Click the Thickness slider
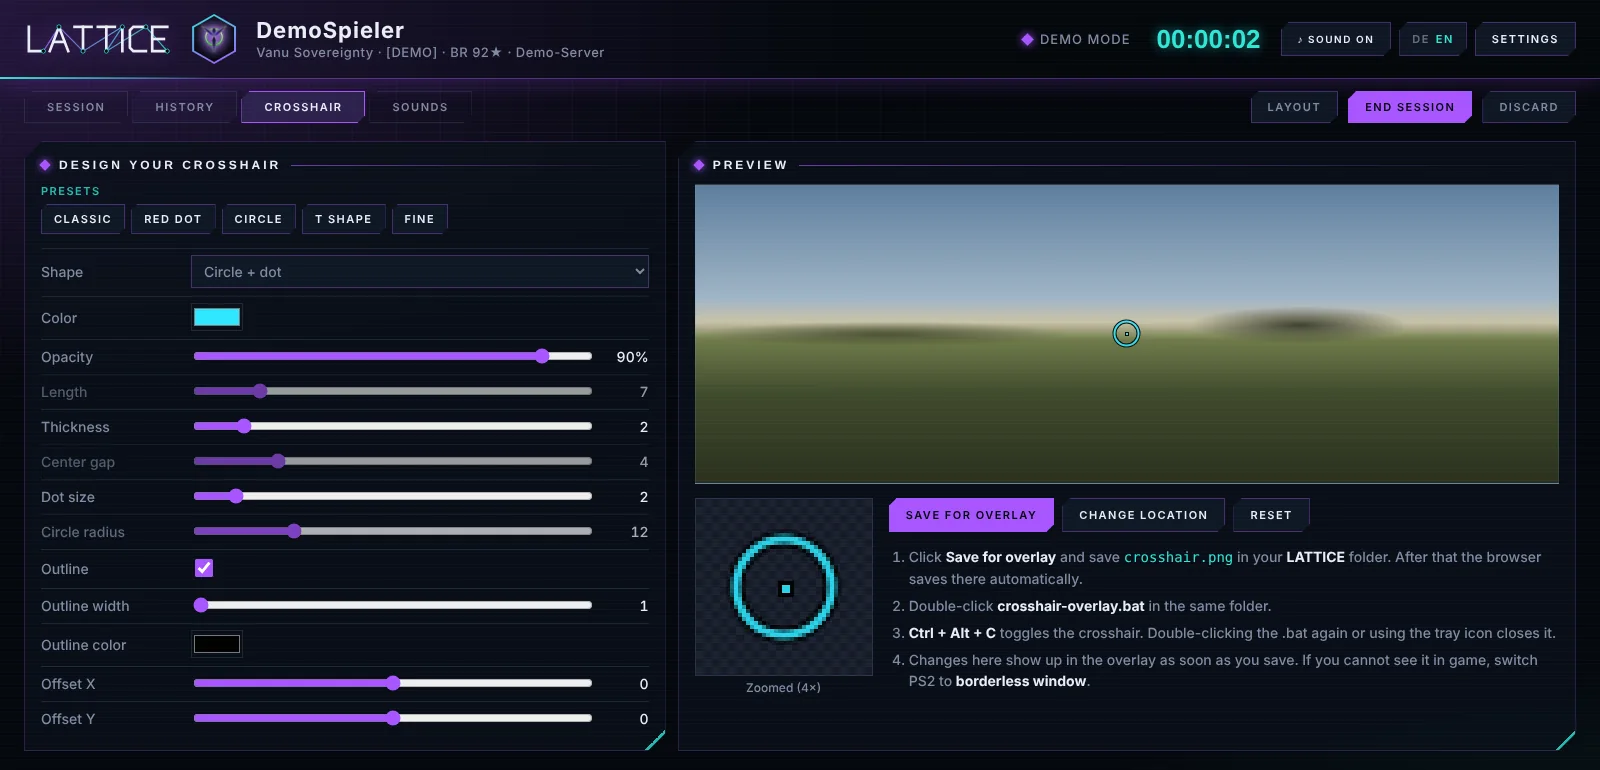The image size is (1600, 770). (393, 426)
